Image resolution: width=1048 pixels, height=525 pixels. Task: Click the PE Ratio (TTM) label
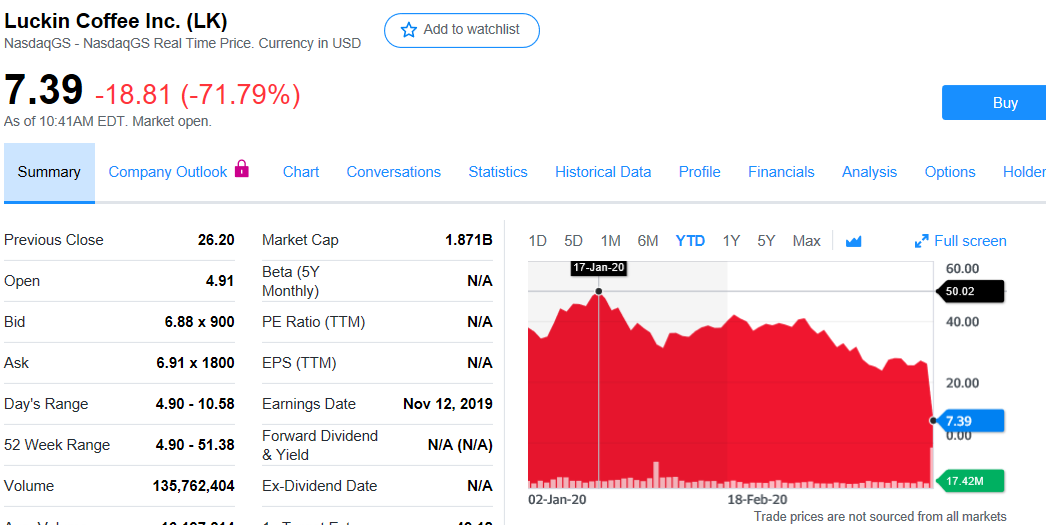click(313, 322)
